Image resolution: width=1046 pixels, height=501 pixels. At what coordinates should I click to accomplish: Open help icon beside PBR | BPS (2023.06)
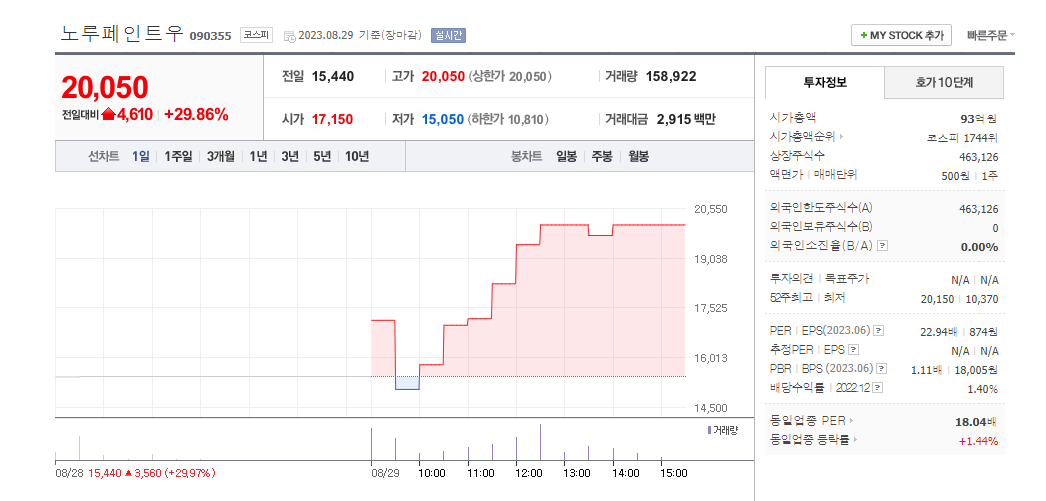tap(883, 368)
